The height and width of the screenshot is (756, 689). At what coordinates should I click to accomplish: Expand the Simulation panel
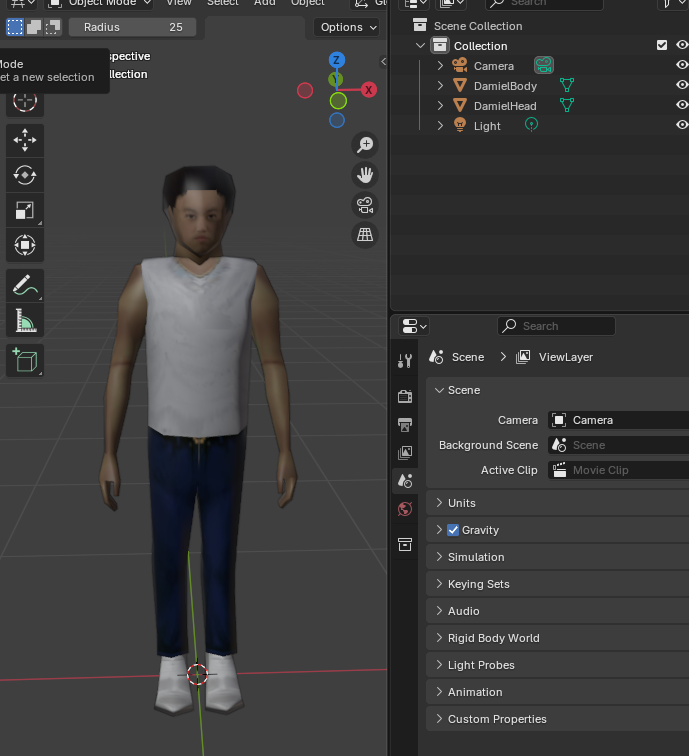click(558, 557)
